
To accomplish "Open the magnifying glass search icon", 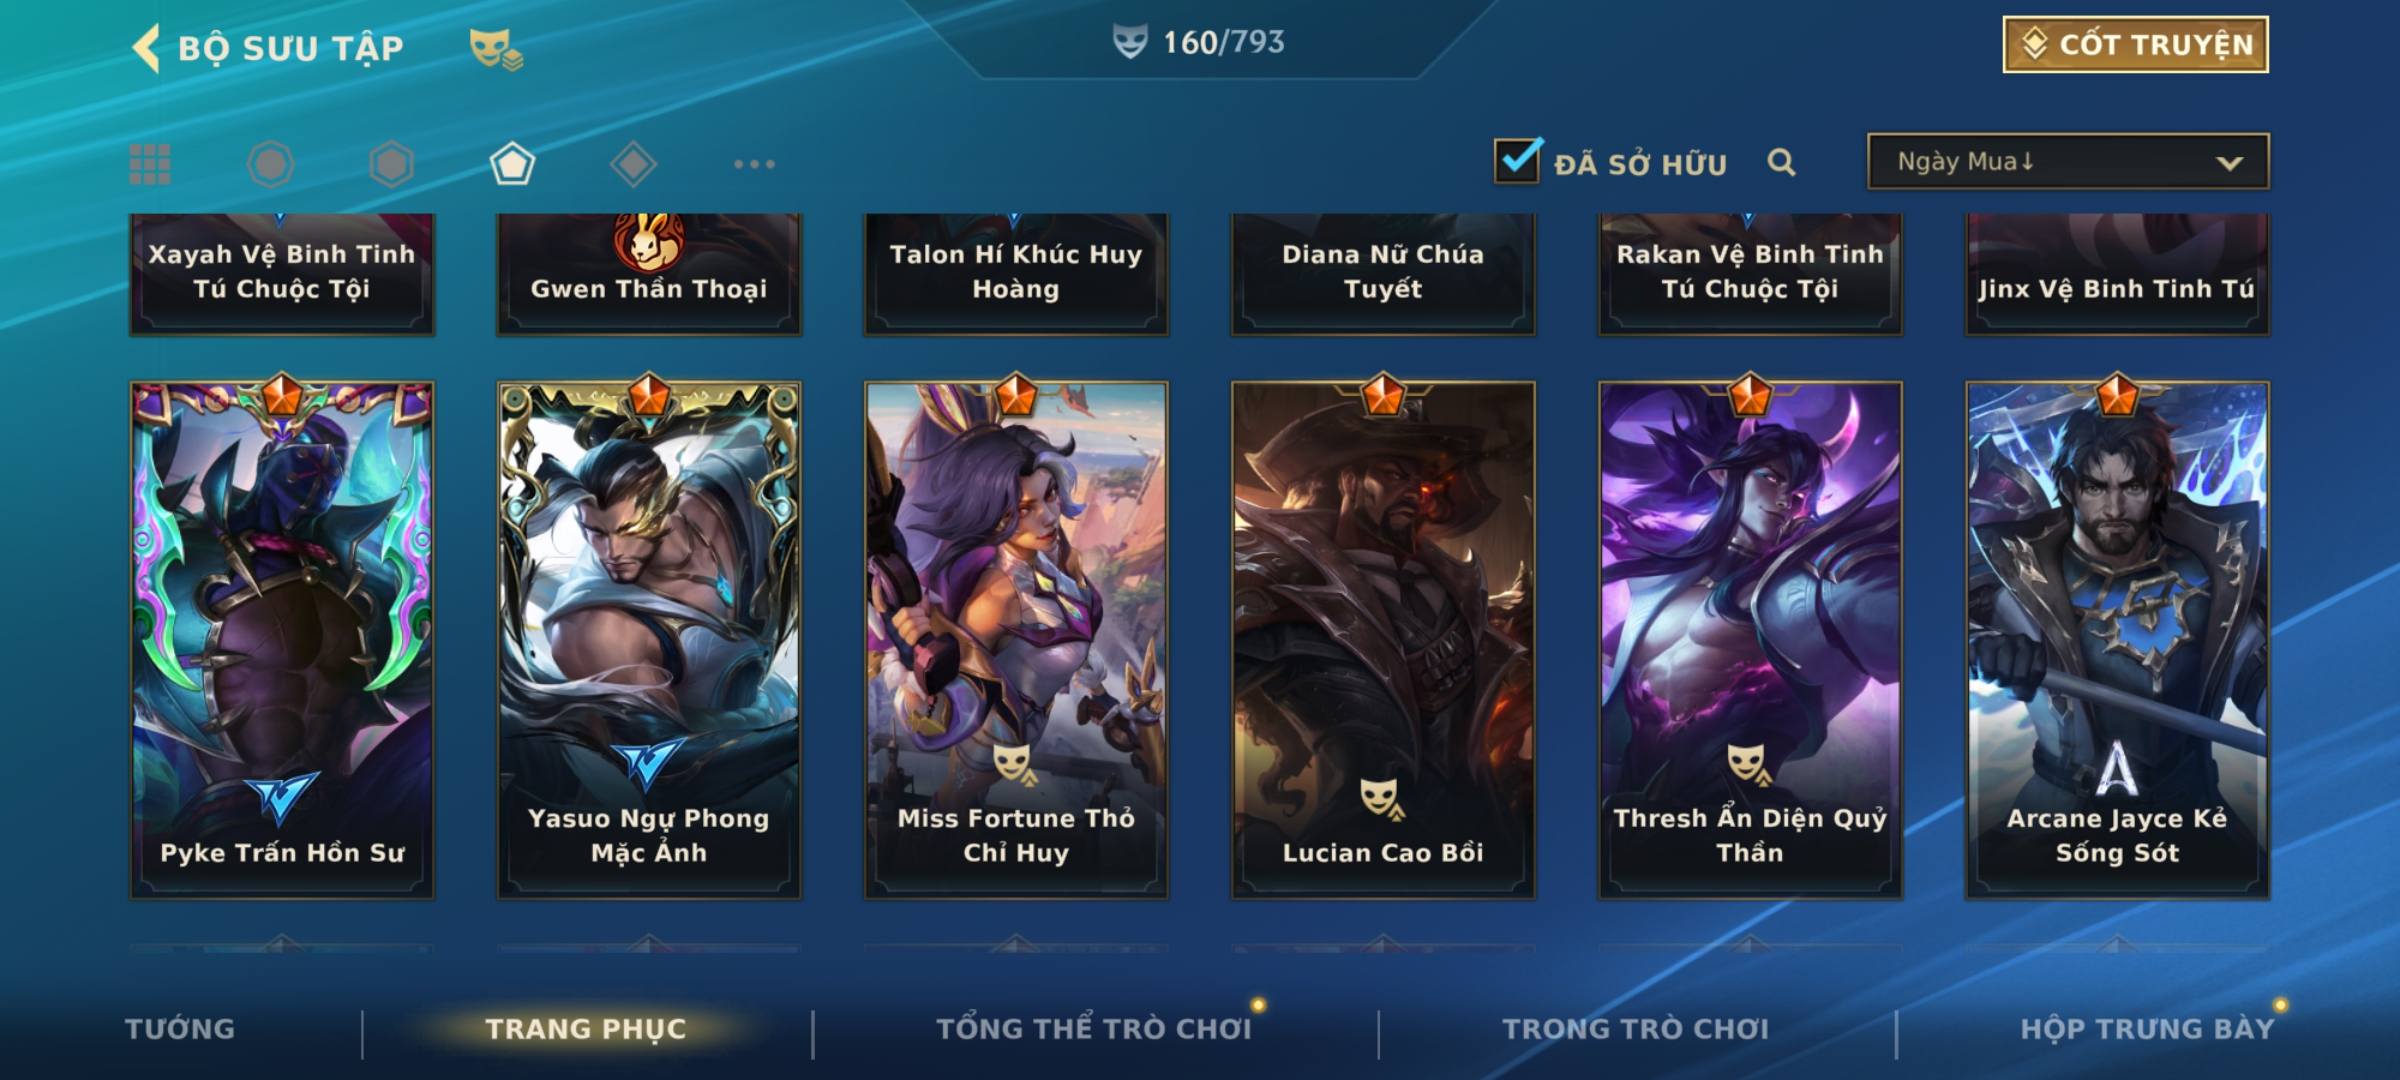I will (x=1781, y=162).
